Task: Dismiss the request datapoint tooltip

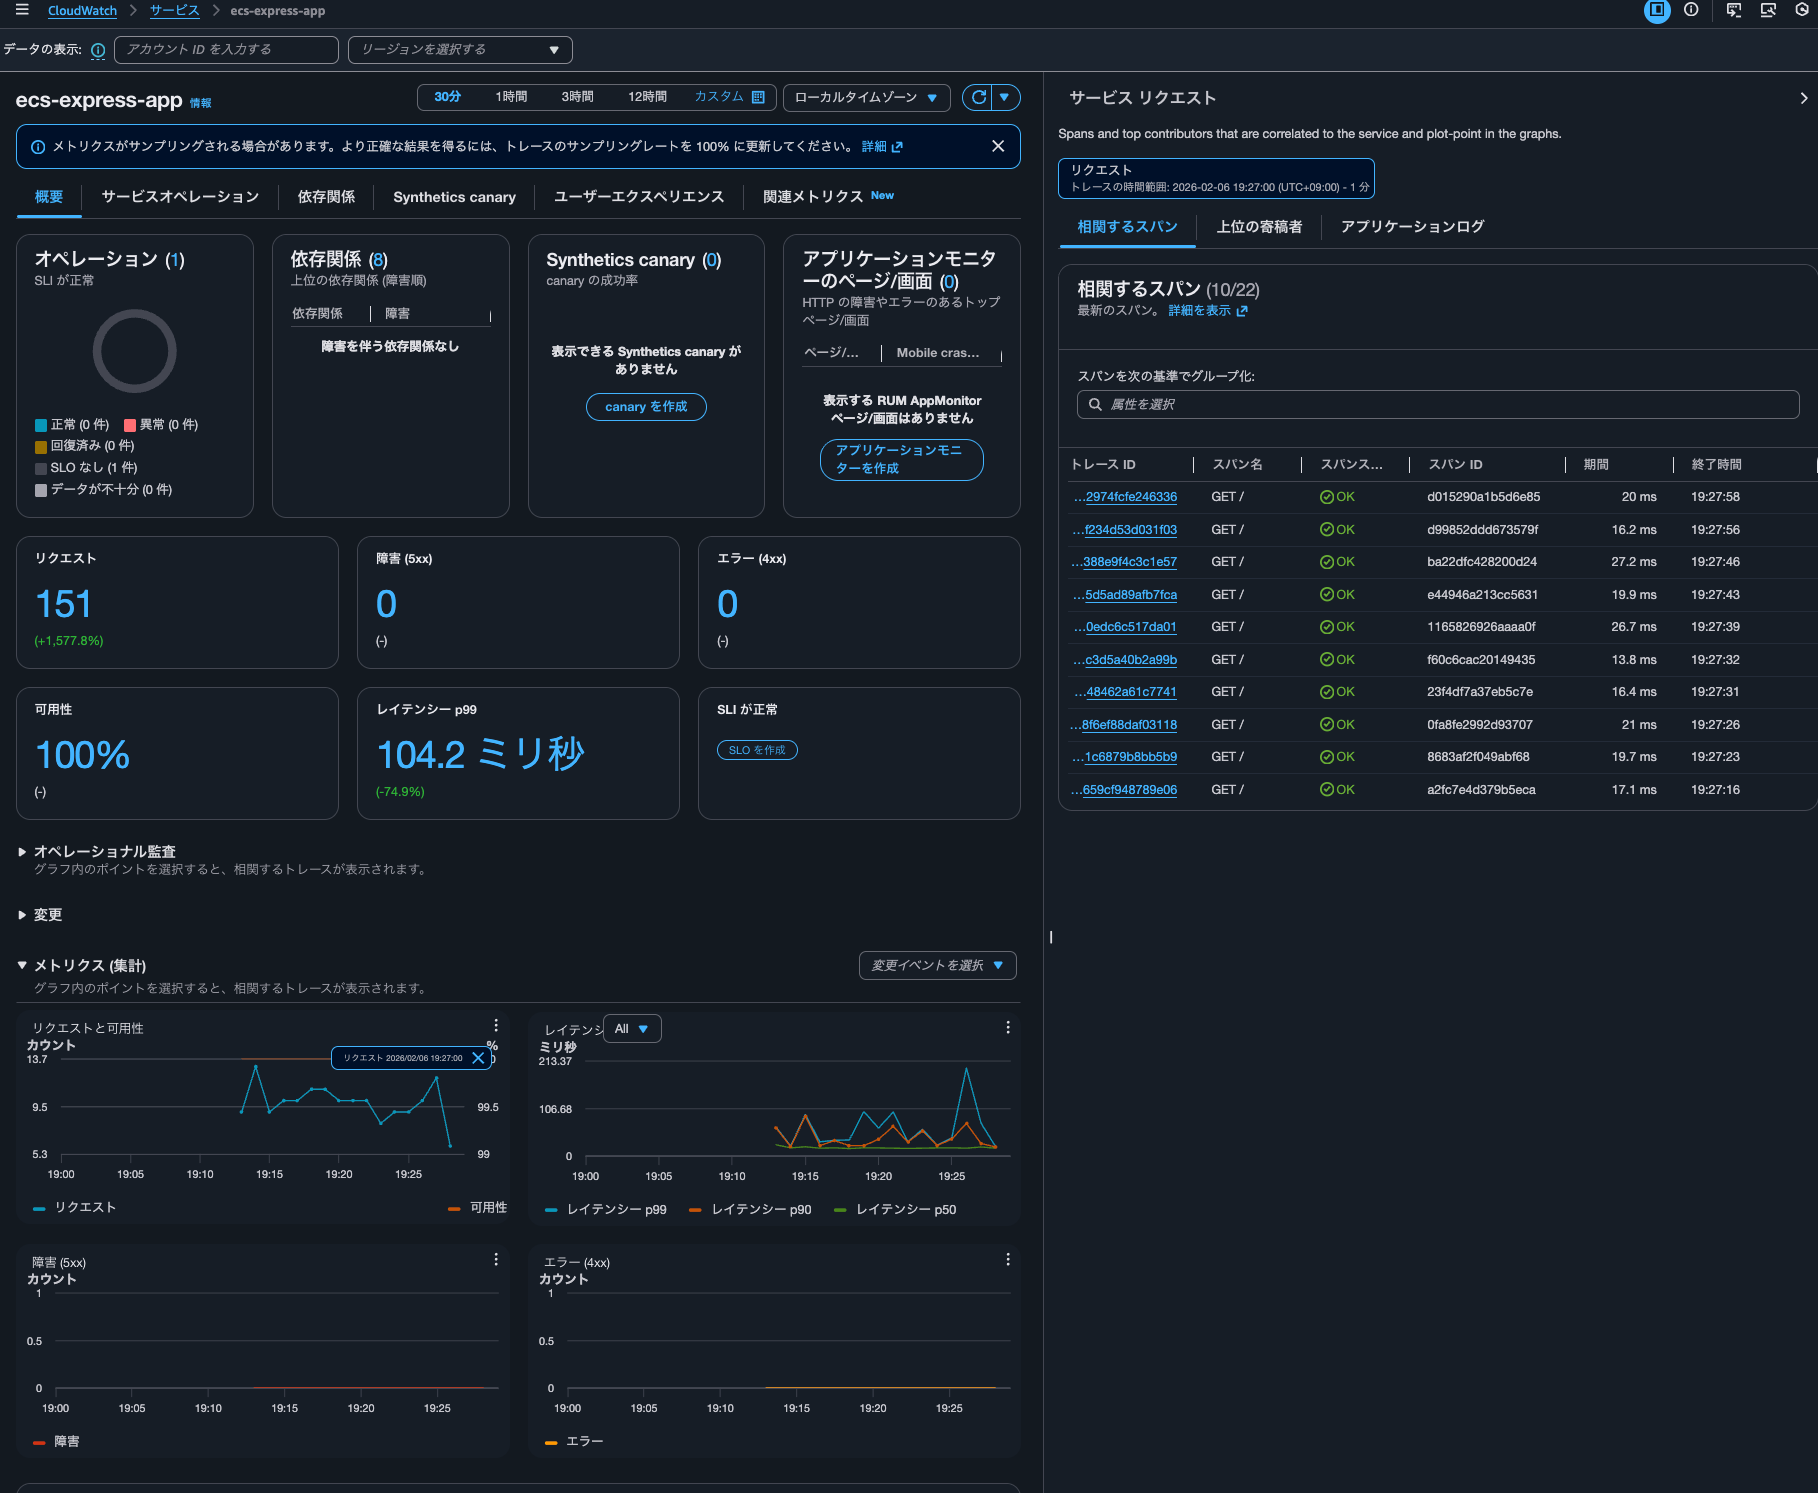Action: (x=478, y=1058)
